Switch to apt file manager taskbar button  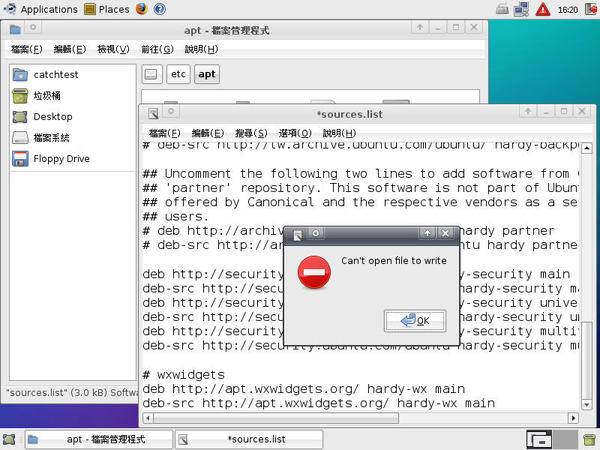(x=99, y=439)
